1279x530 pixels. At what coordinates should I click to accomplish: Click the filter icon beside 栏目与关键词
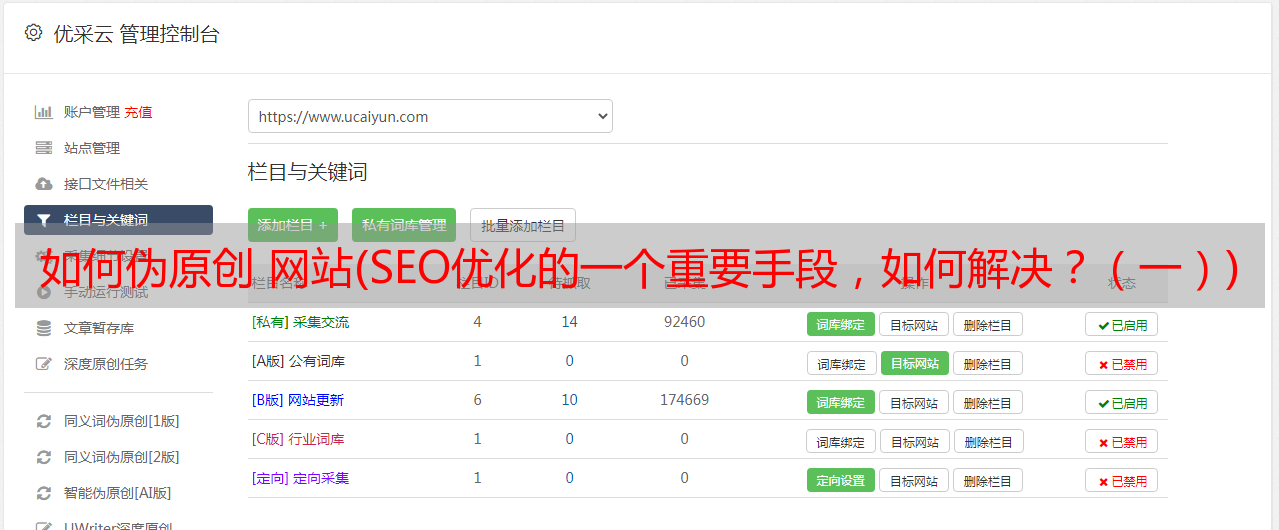click(43, 220)
